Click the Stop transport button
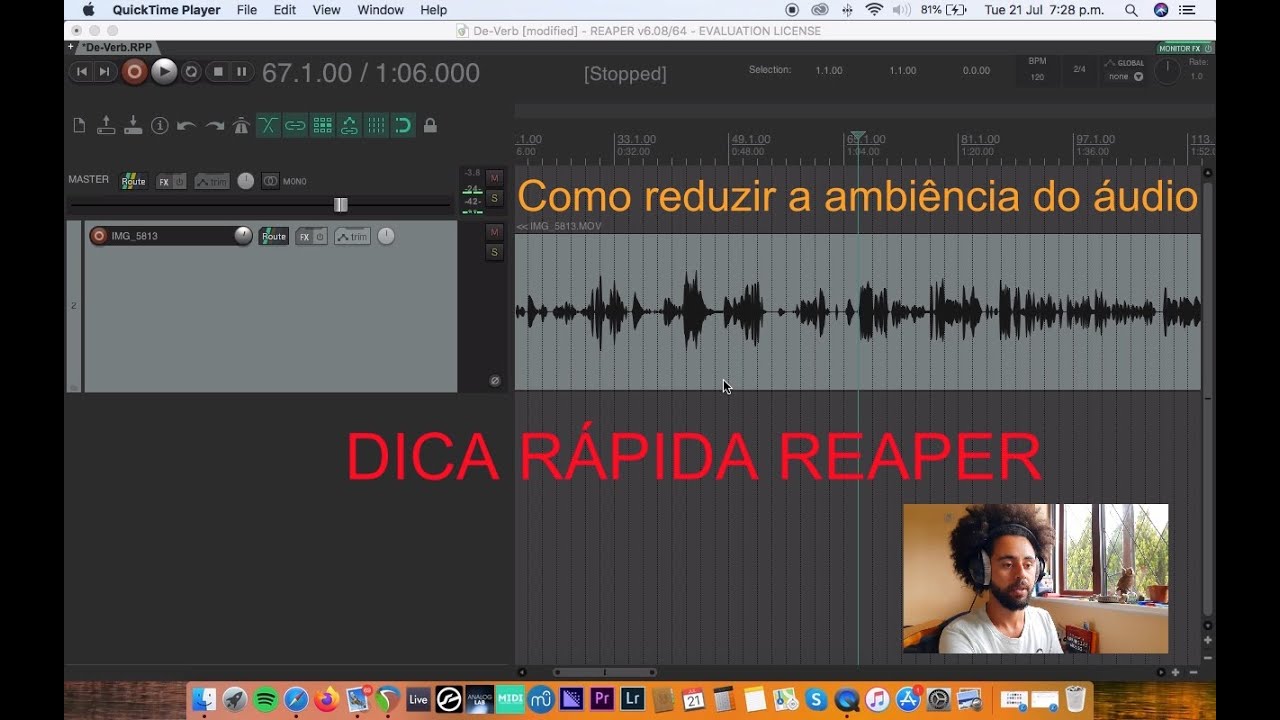 (x=218, y=72)
